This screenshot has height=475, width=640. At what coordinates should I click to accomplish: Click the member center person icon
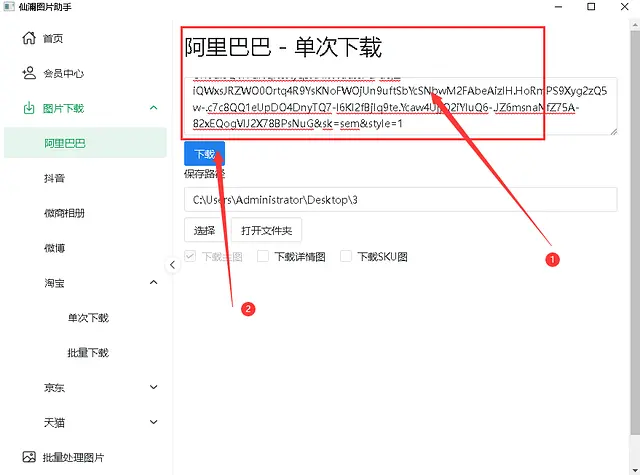point(29,73)
